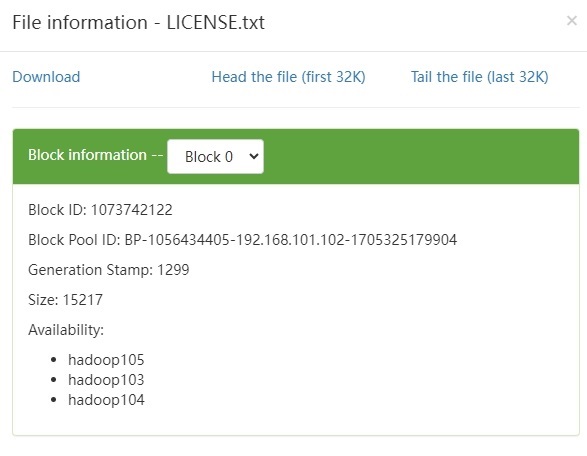
Task: Select the Block ID number 1073742122
Action: click(x=131, y=210)
